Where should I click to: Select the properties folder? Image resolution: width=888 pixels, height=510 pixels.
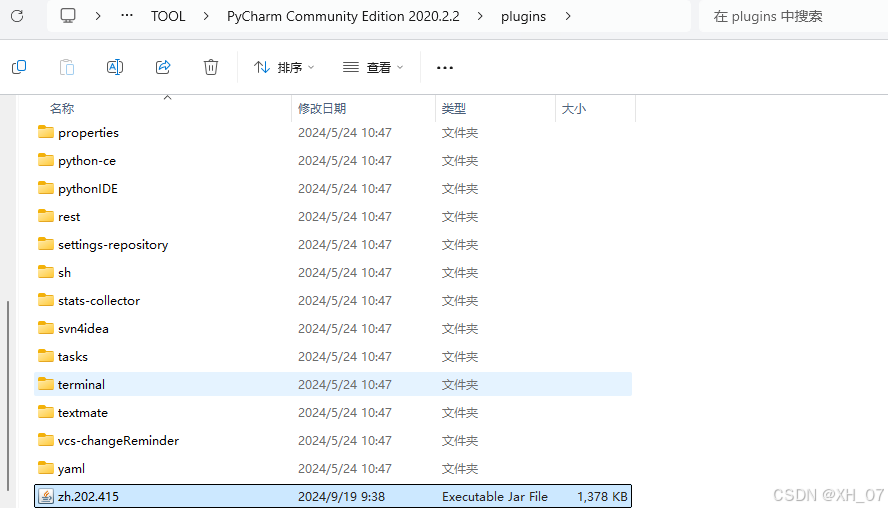click(x=333, y=132)
